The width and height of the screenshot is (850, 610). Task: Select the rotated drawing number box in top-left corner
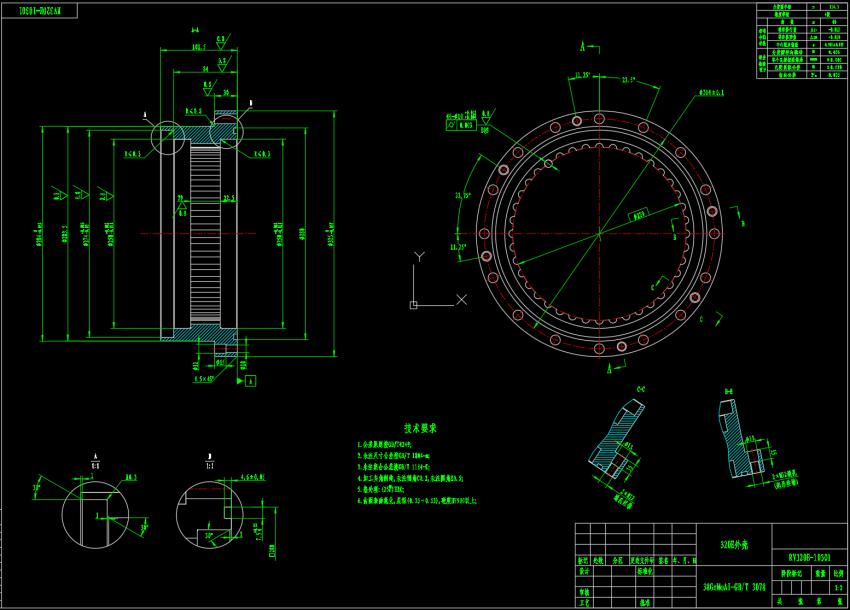[x=40, y=11]
